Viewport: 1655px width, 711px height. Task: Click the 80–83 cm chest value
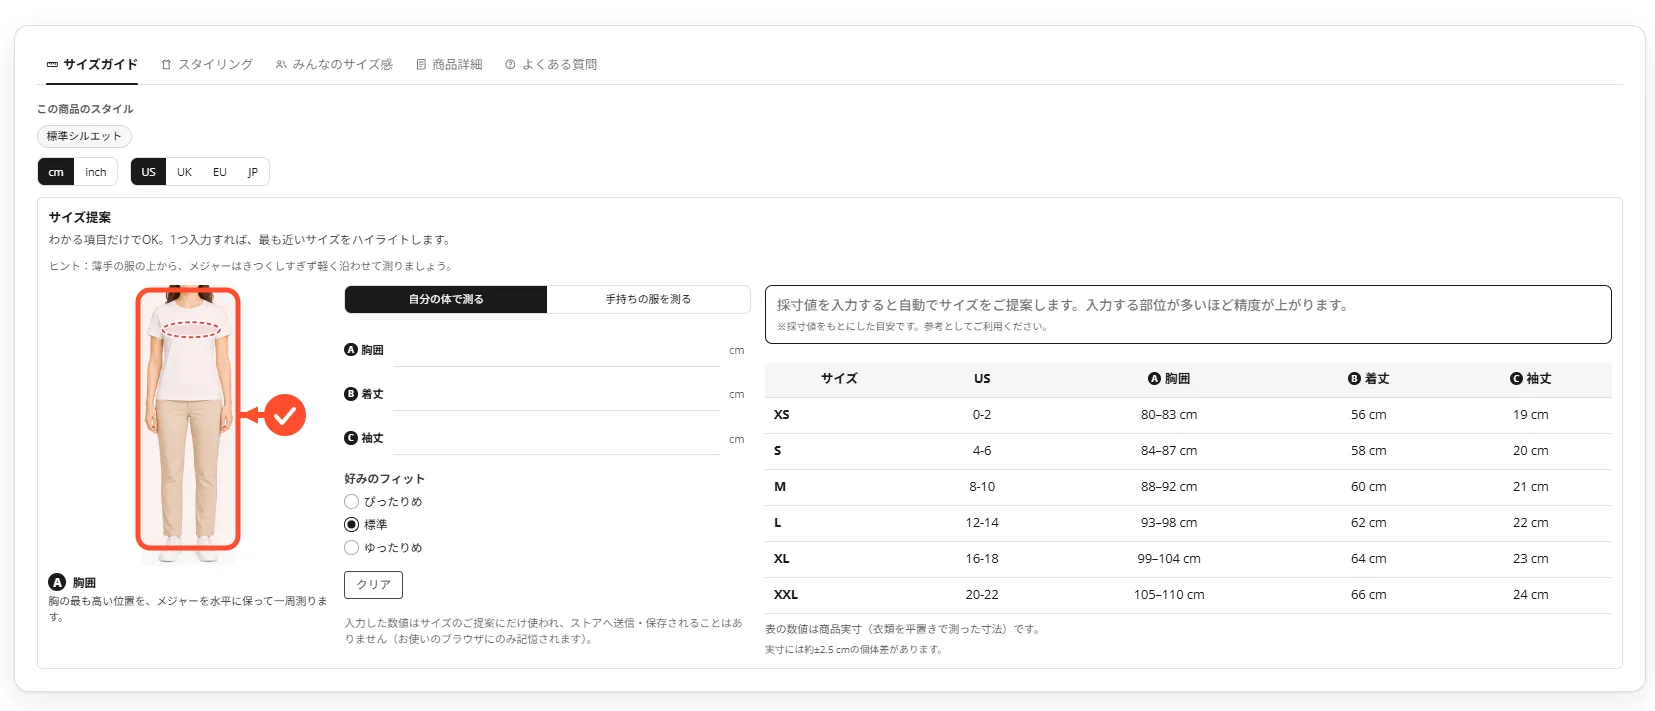(1169, 415)
